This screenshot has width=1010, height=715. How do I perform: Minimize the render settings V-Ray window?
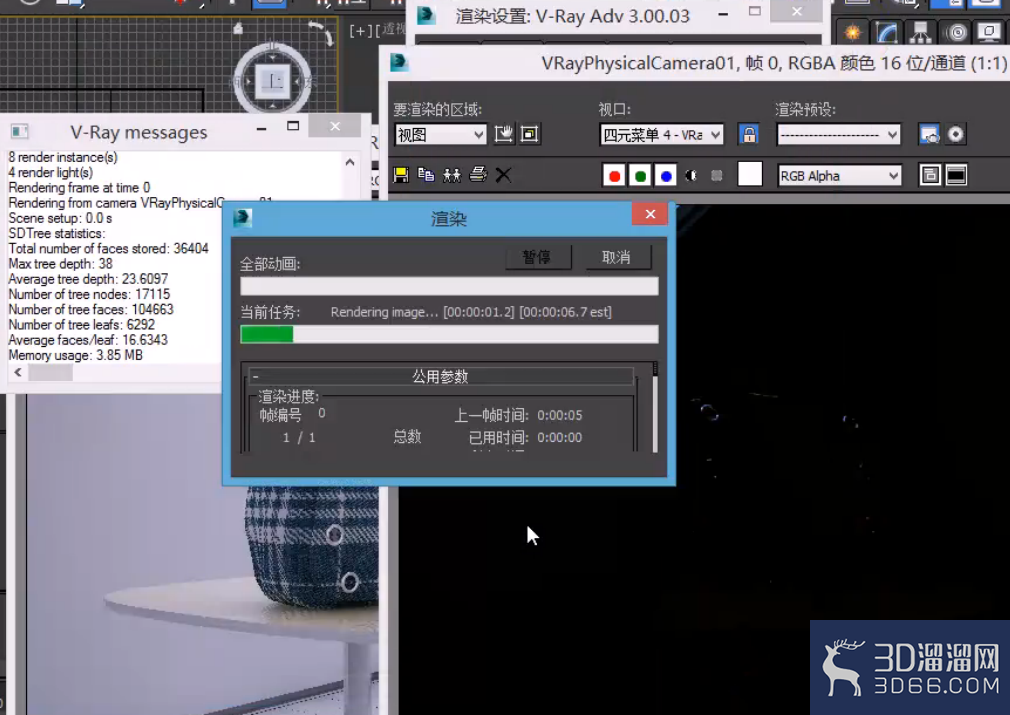pos(723,13)
